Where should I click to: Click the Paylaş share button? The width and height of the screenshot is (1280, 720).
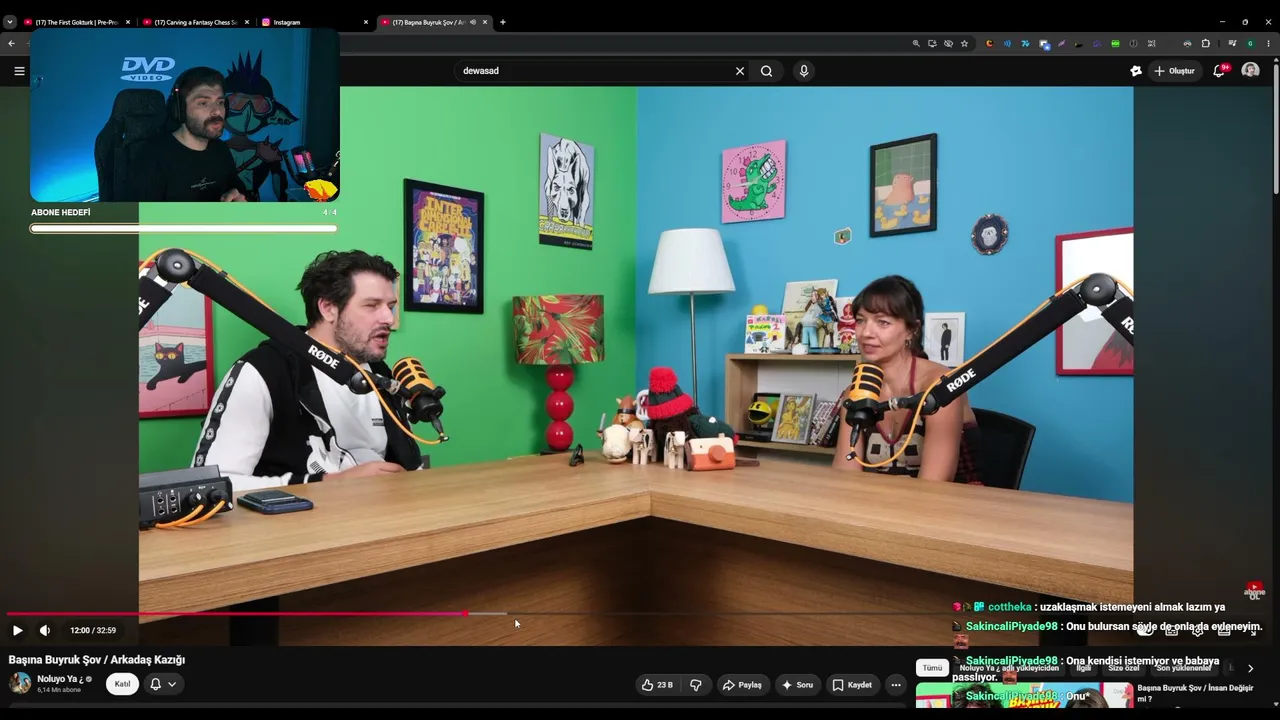(x=742, y=685)
